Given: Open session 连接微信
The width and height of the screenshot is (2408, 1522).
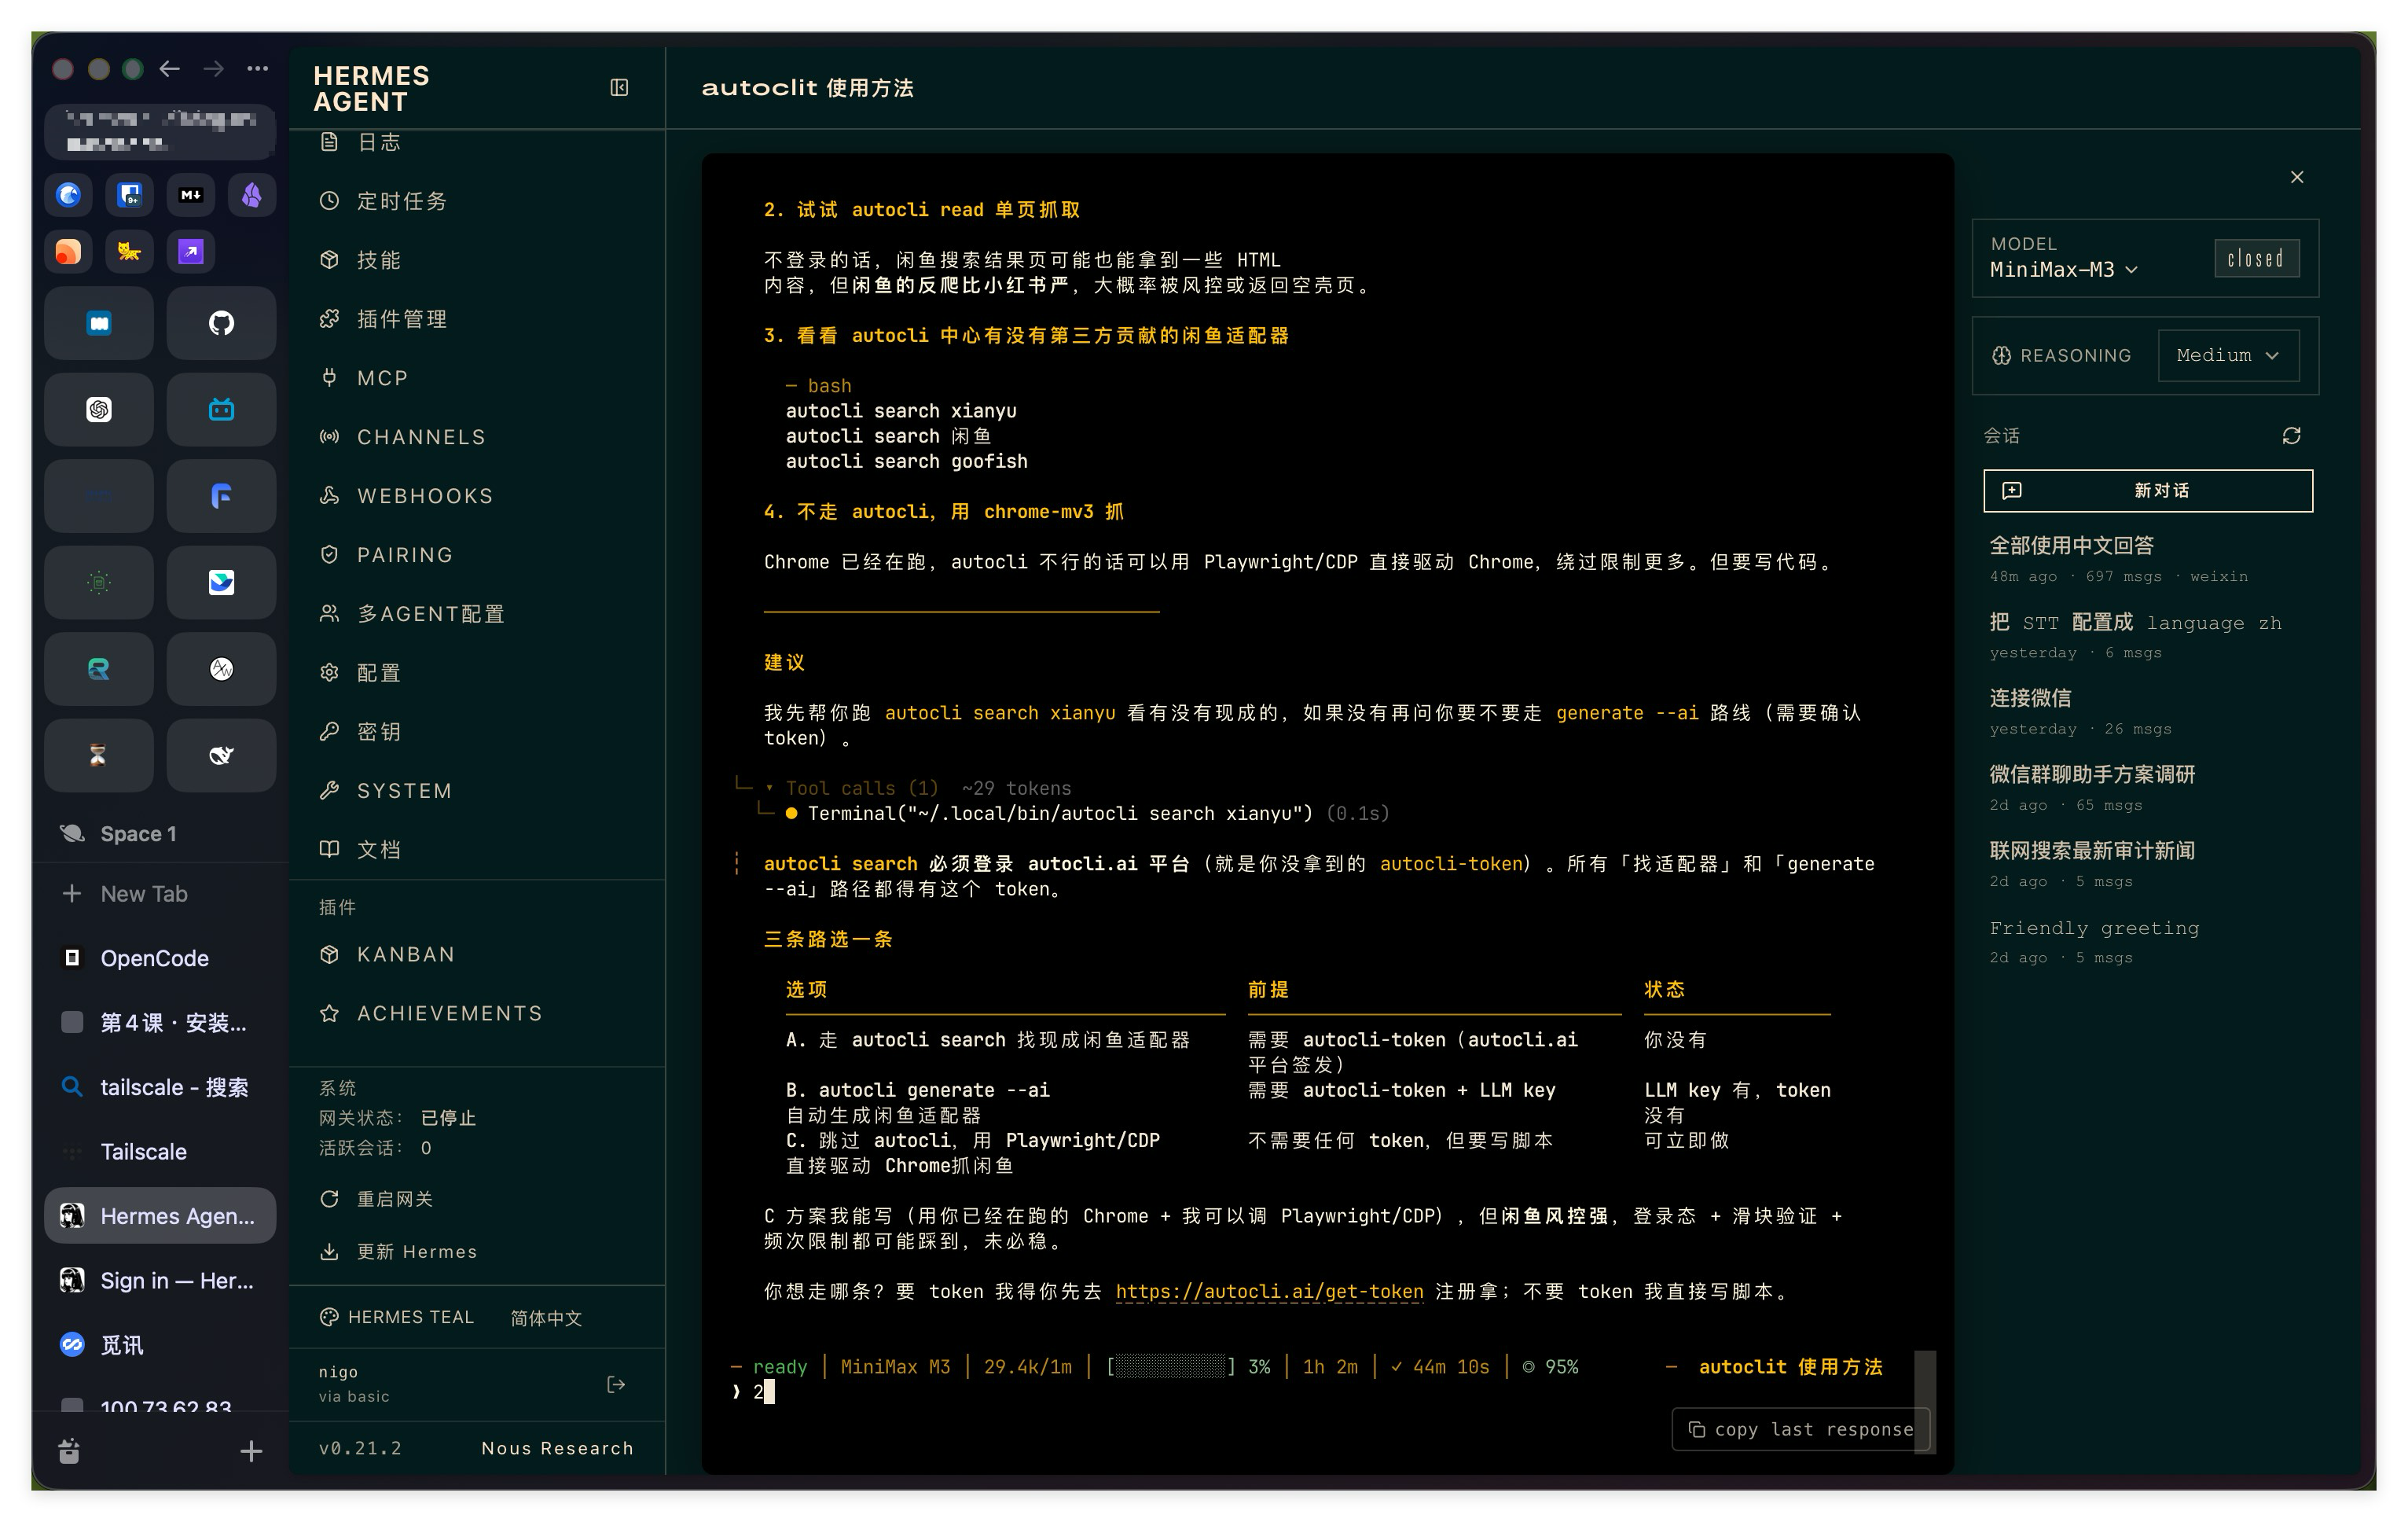Looking at the screenshot, I should tap(2148, 712).
